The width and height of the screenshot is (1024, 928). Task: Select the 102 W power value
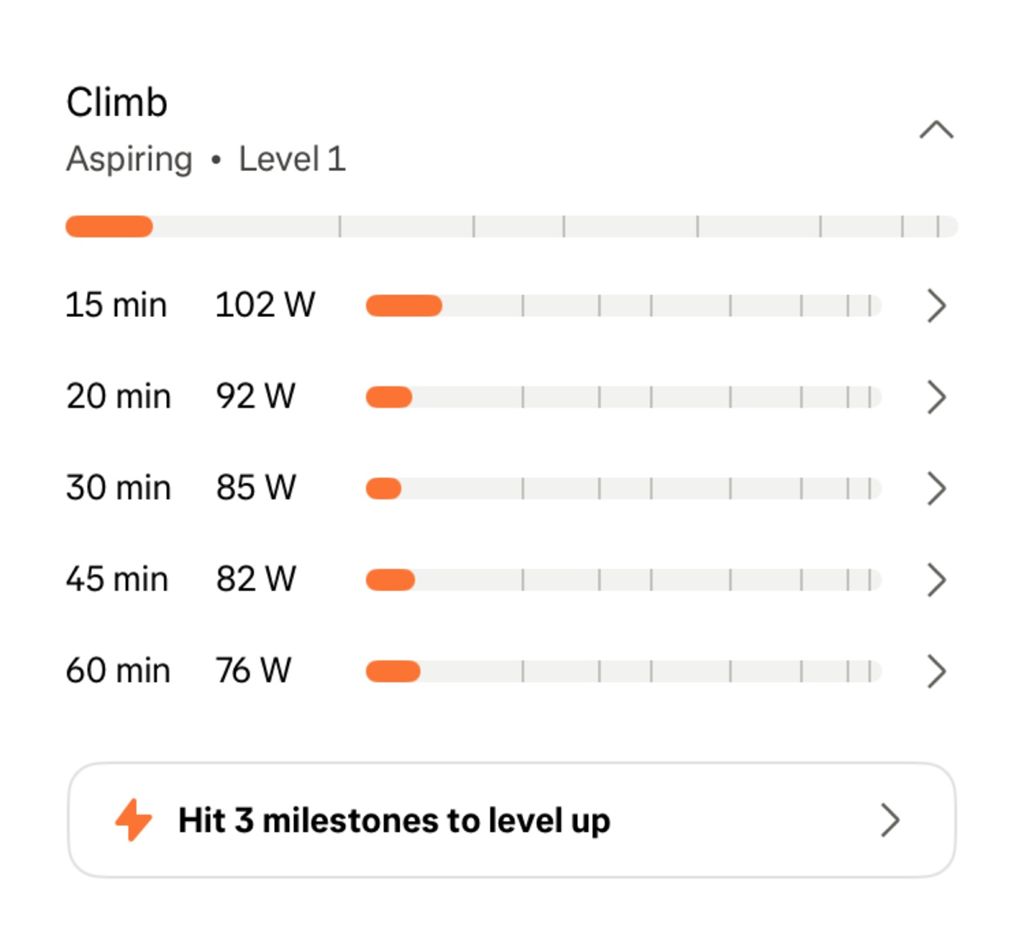point(265,305)
